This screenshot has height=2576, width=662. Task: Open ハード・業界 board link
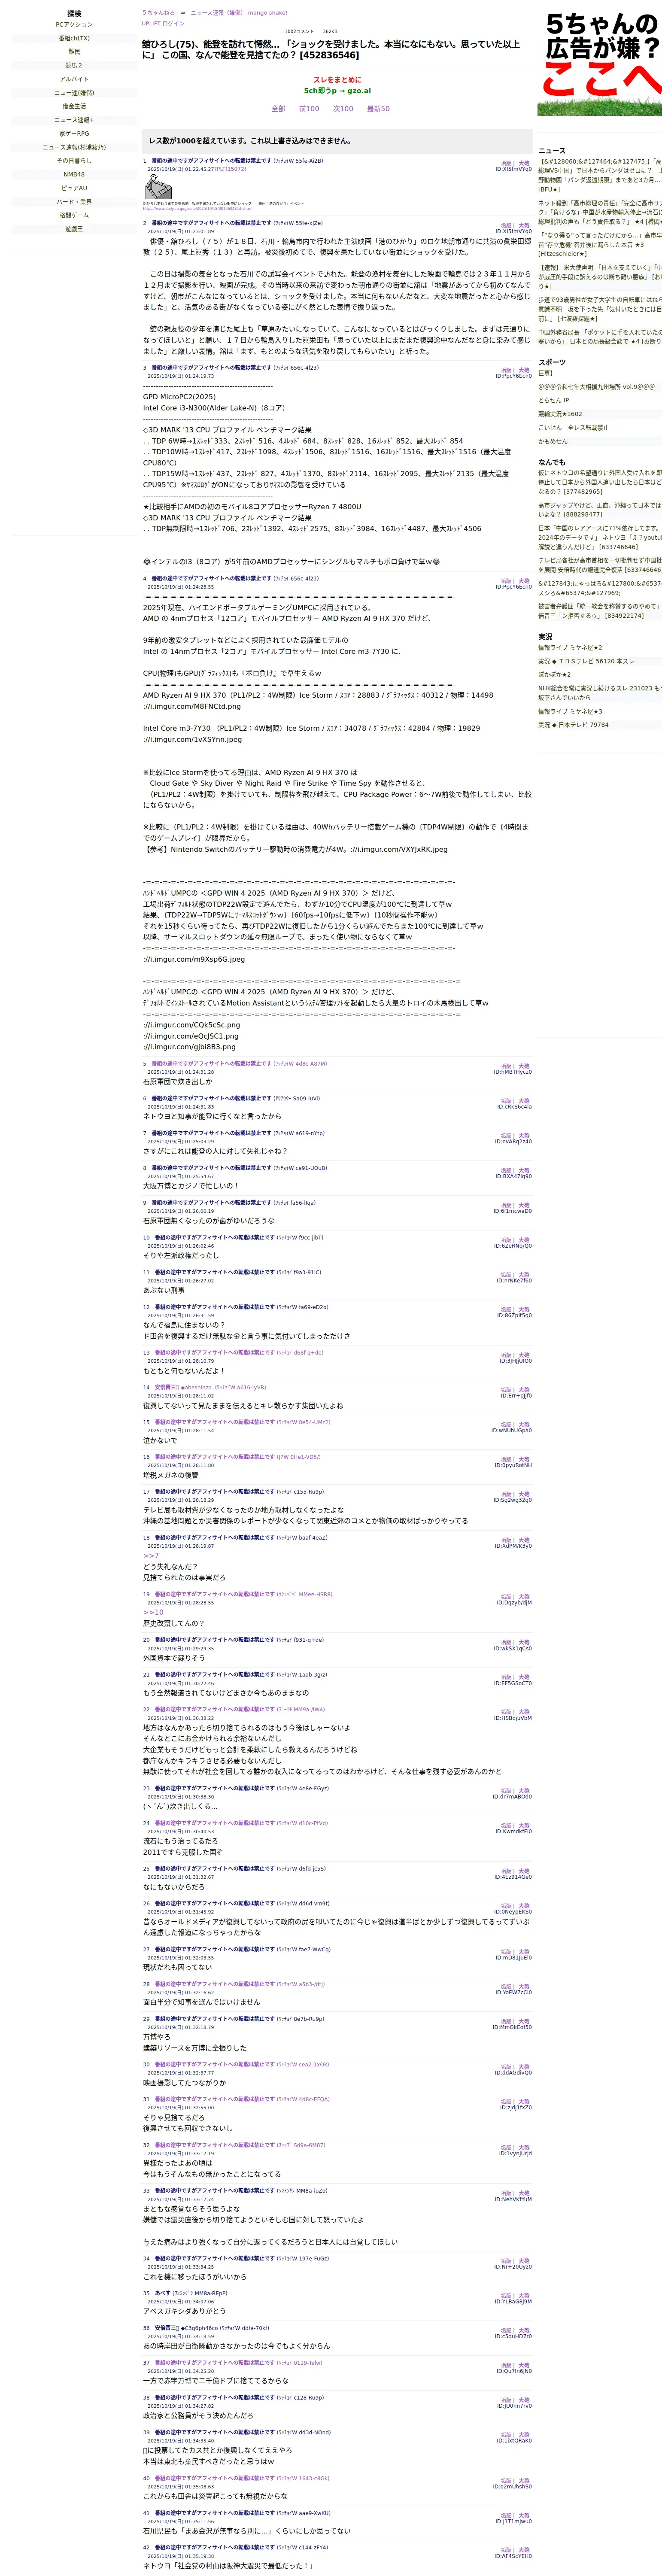pos(74,202)
